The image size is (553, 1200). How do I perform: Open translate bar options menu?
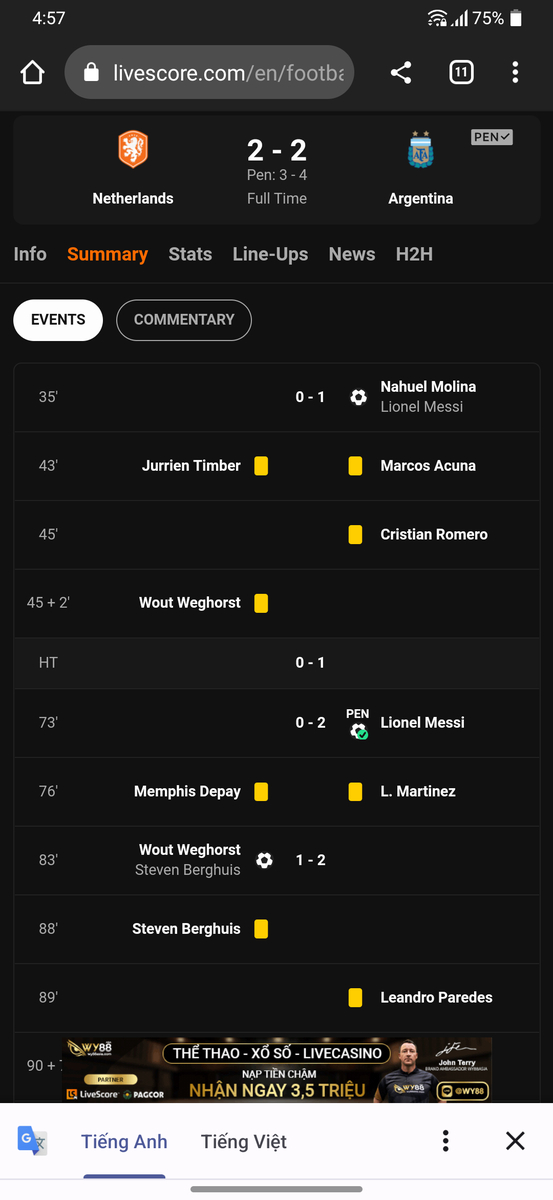tap(446, 1141)
